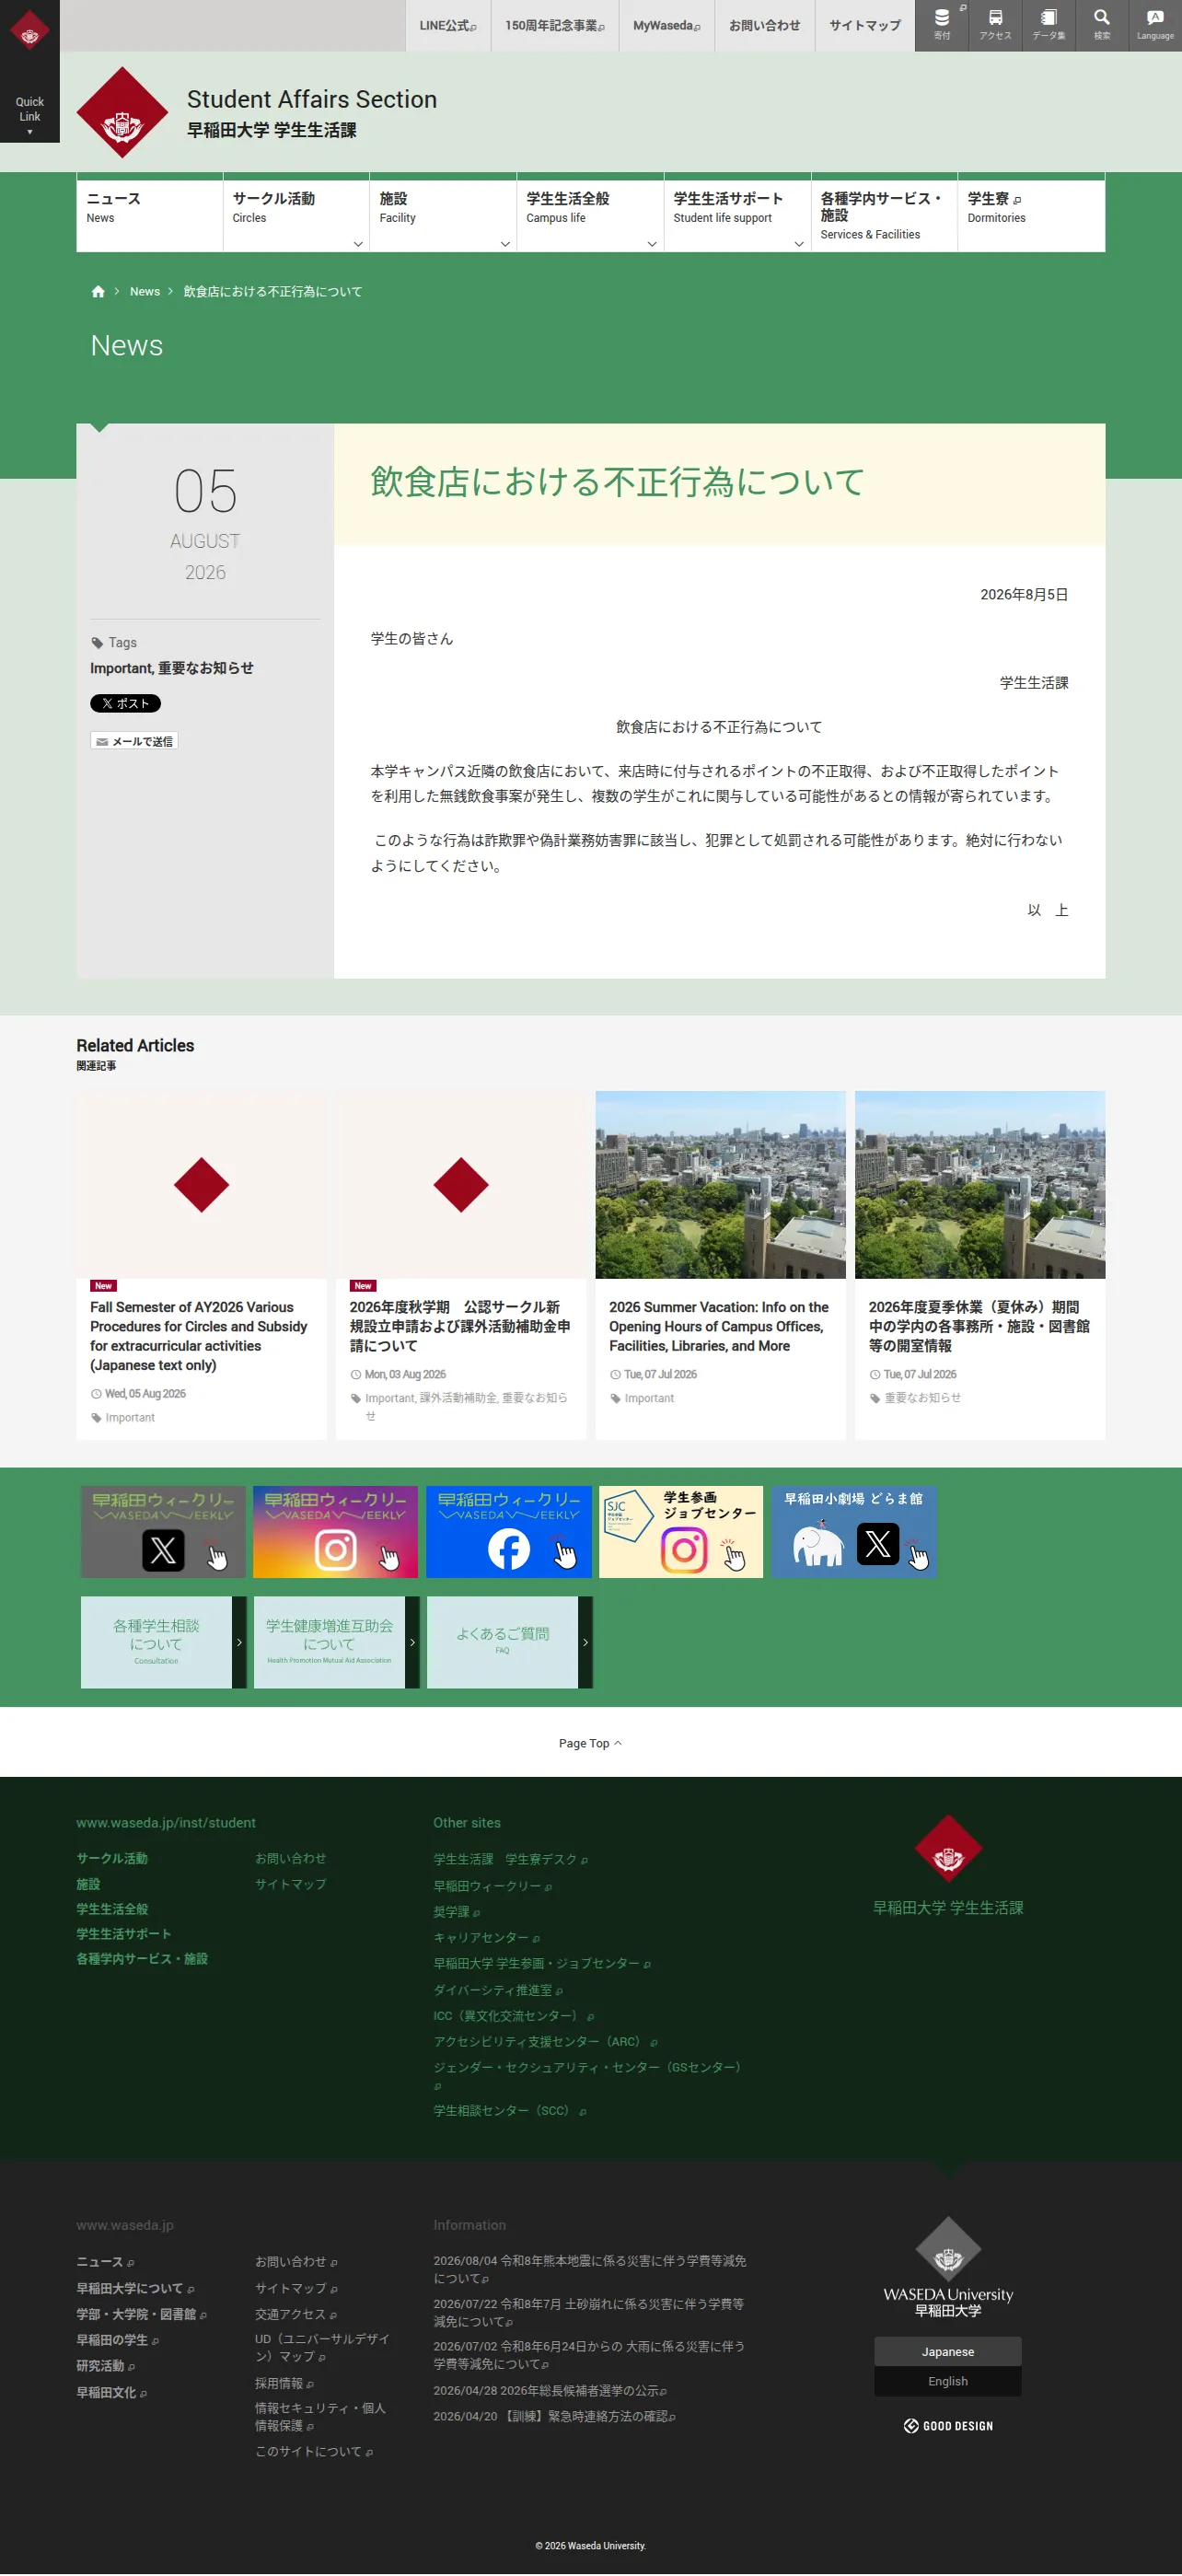Screen dimensions: 1182x2576
Task: Send article by mail (メールで送信)
Action: tap(134, 741)
